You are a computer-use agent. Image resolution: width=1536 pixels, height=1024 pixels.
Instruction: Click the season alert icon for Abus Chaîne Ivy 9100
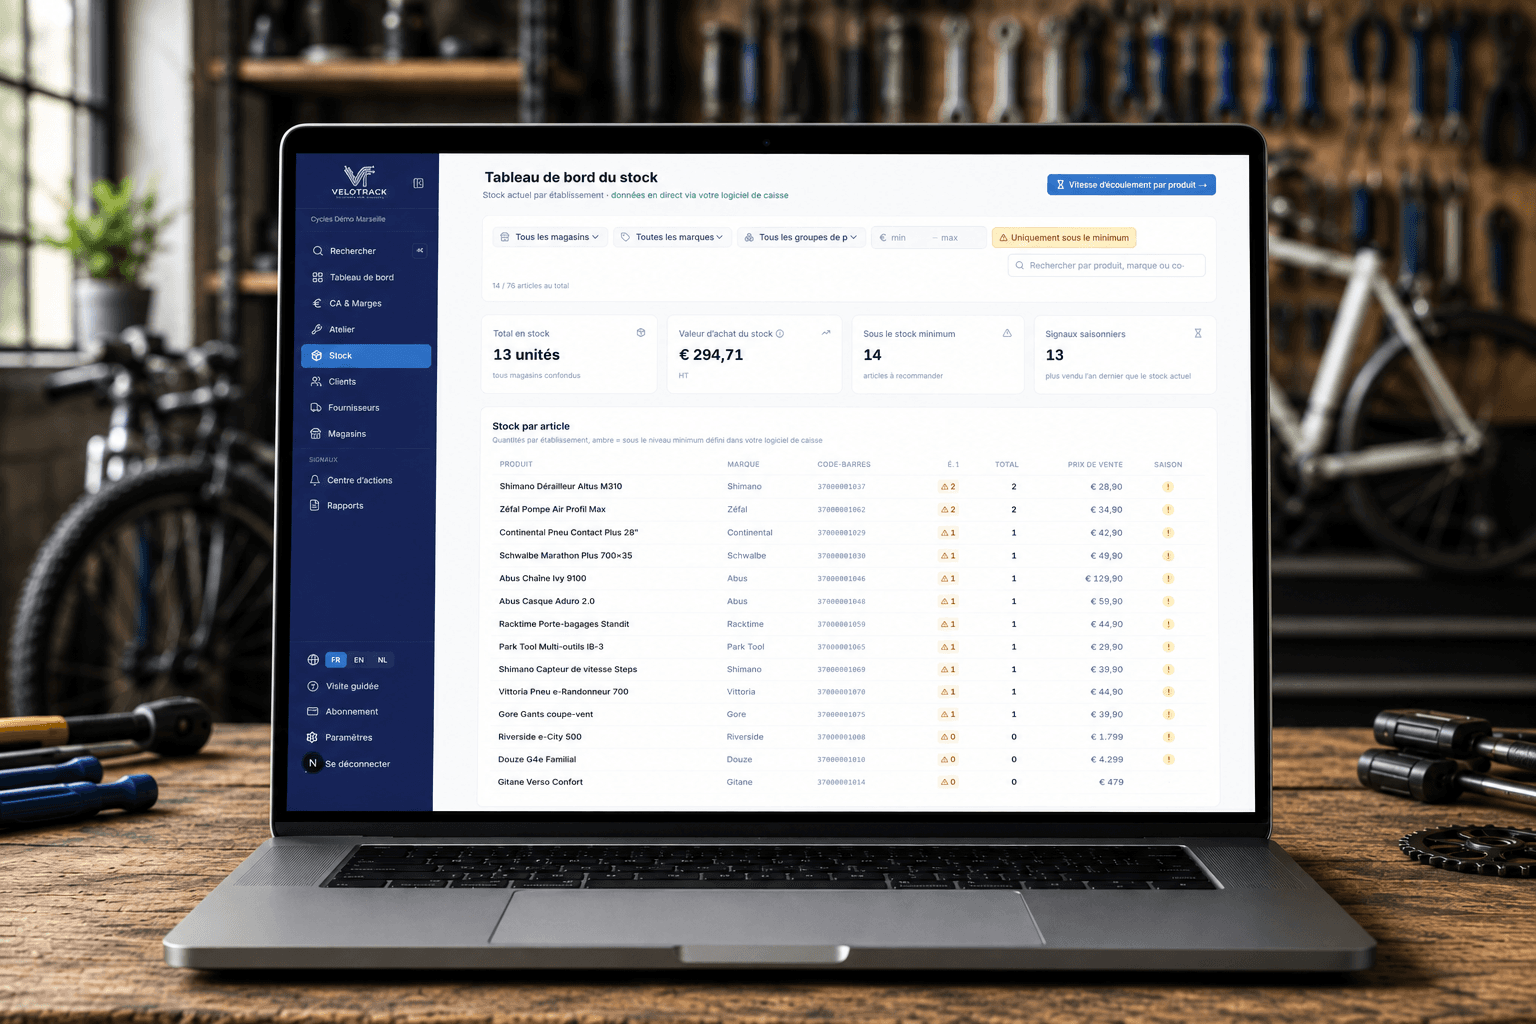[x=1167, y=579]
